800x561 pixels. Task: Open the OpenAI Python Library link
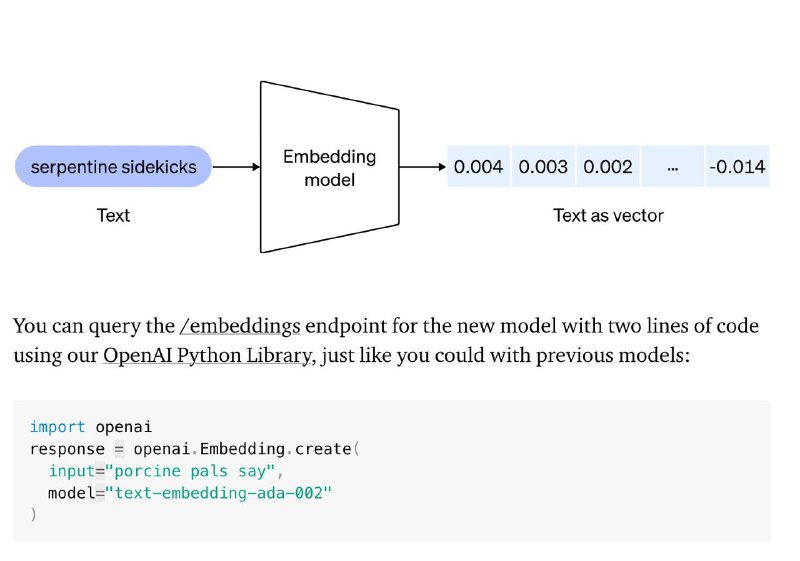point(208,355)
